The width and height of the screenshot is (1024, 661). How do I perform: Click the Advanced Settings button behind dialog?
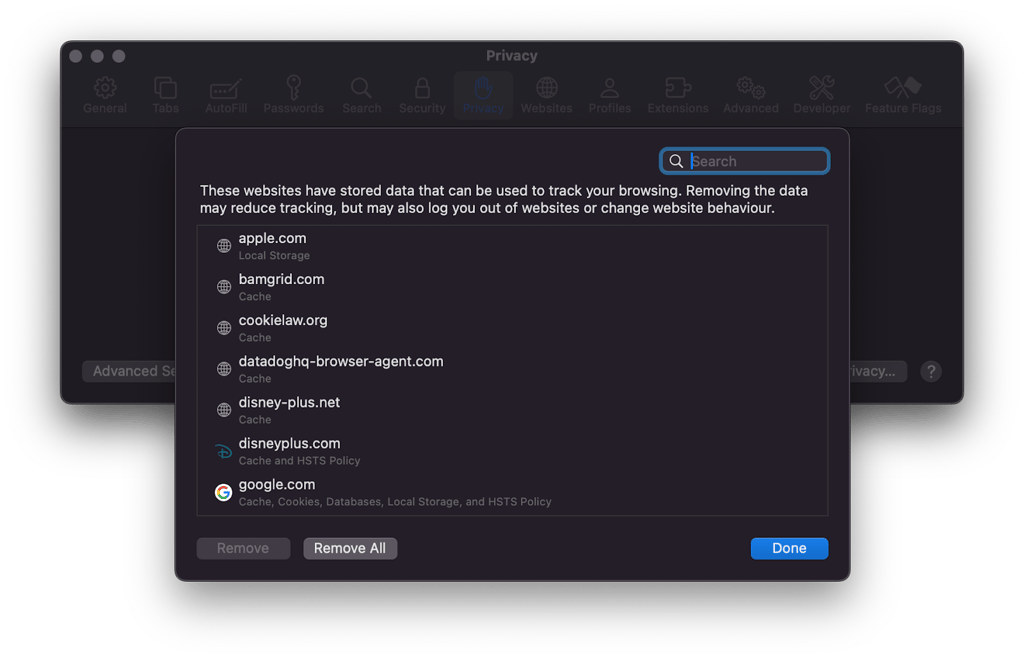(x=129, y=371)
